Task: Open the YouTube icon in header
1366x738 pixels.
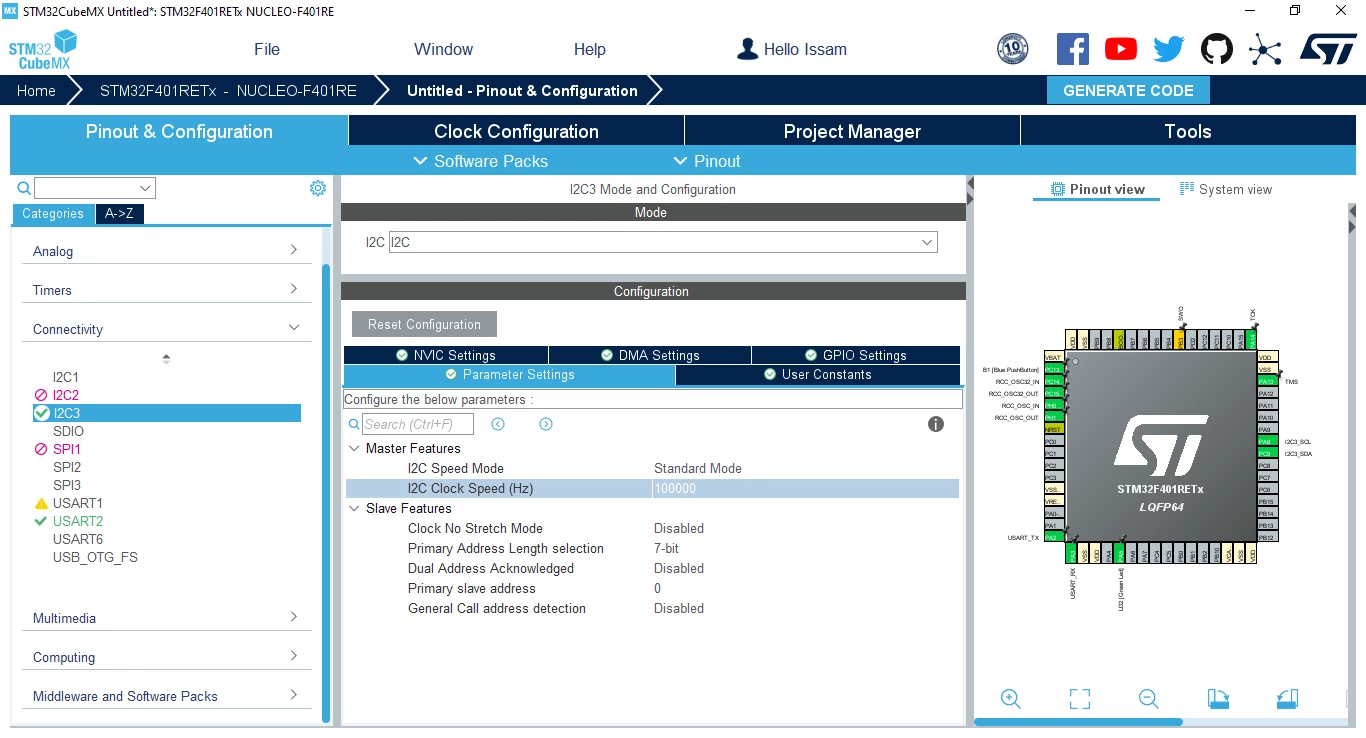Action: tap(1121, 49)
